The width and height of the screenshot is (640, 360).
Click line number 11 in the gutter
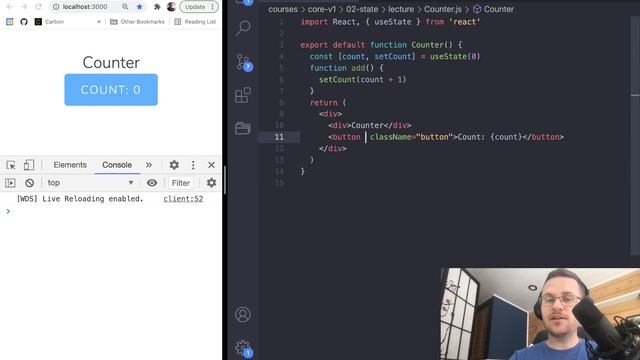click(x=279, y=137)
